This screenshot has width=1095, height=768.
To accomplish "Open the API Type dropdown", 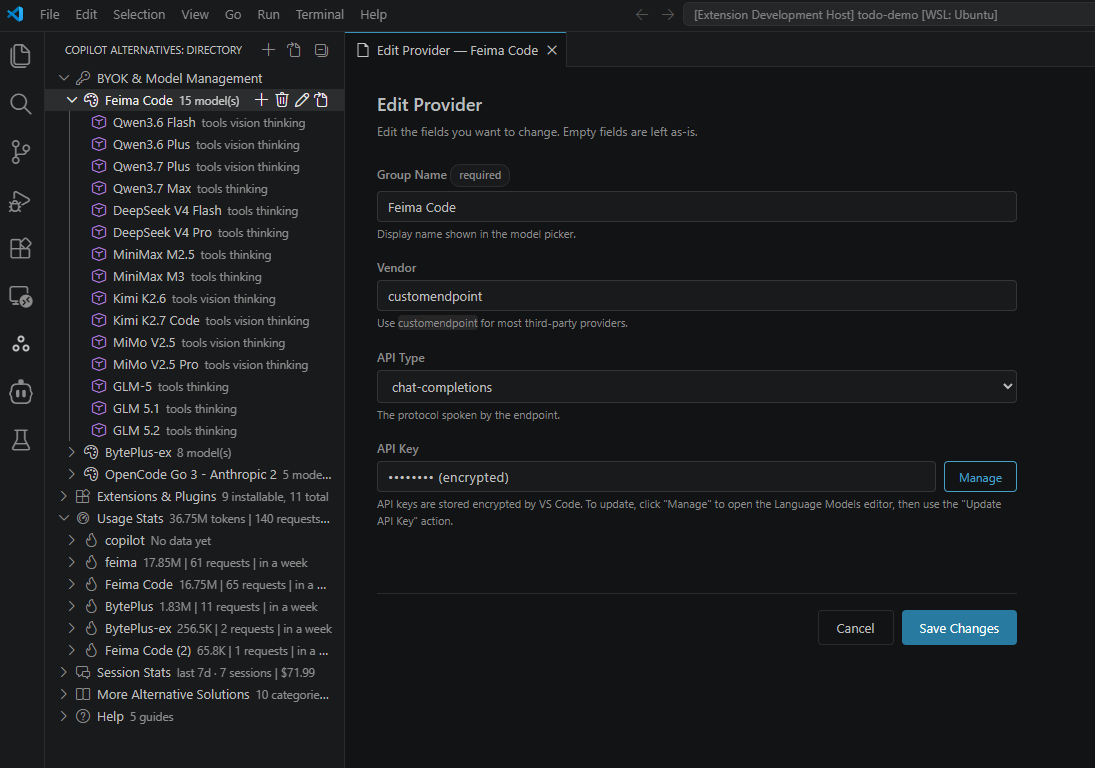I will coord(696,387).
